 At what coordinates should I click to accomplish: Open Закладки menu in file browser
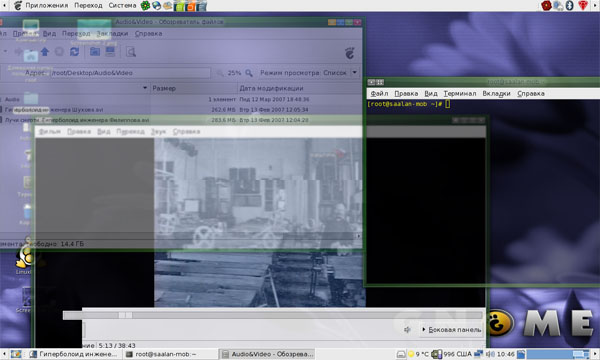tap(112, 34)
